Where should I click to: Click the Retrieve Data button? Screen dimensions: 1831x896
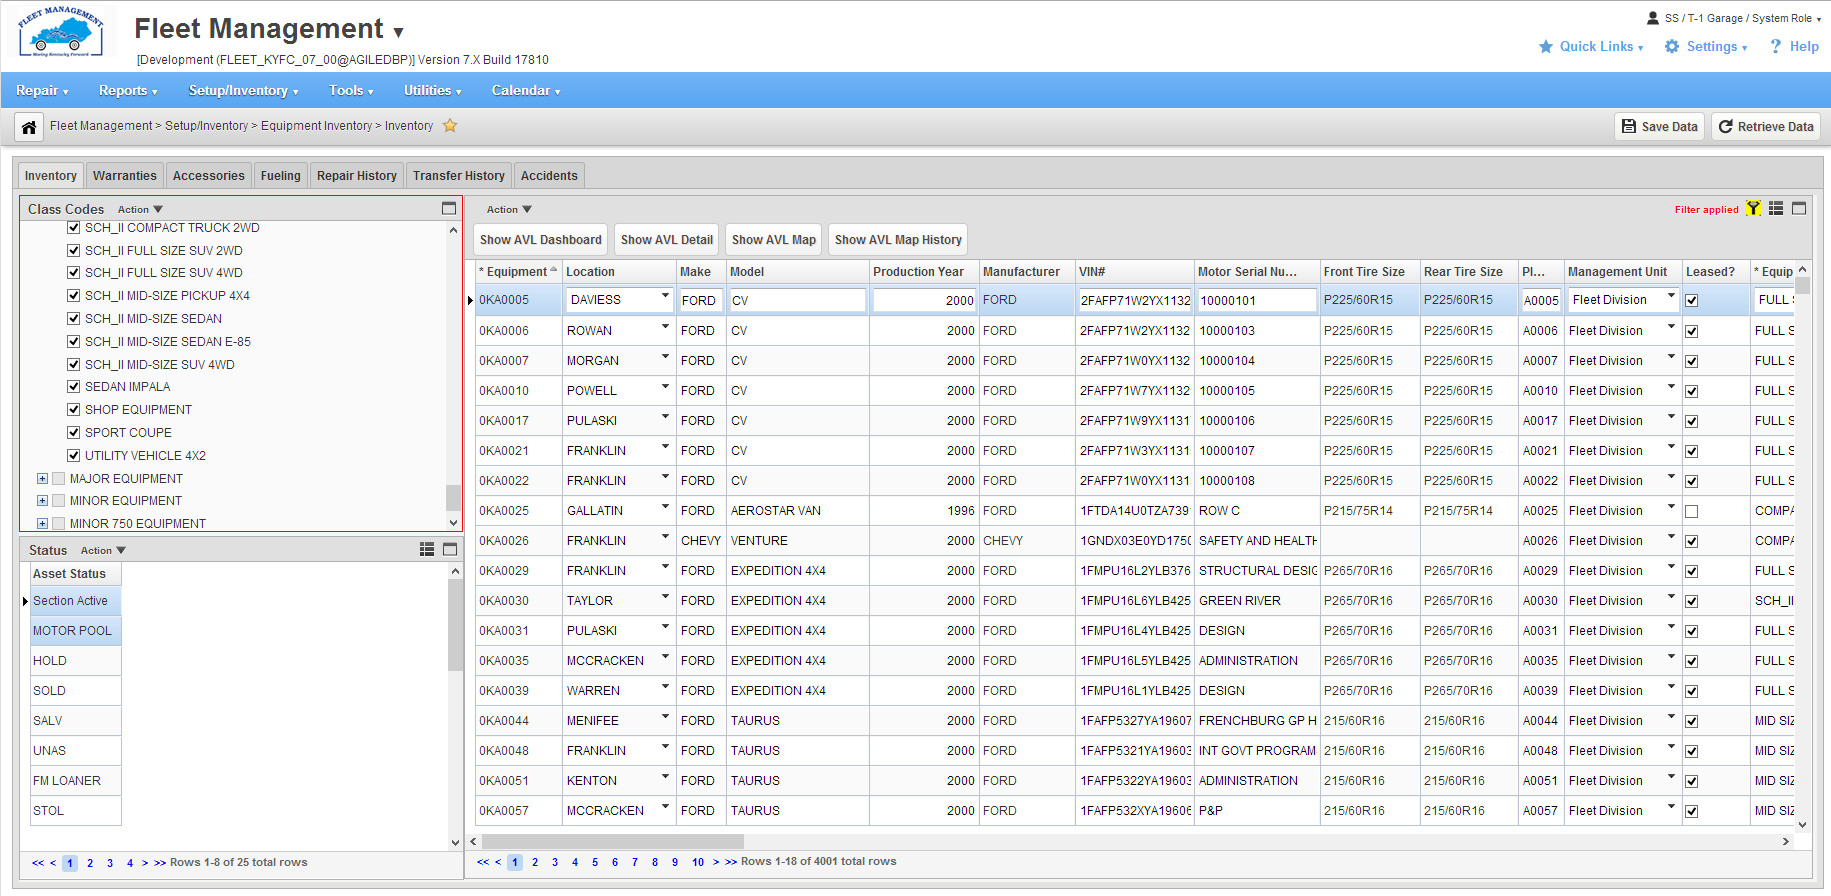[x=1766, y=127]
